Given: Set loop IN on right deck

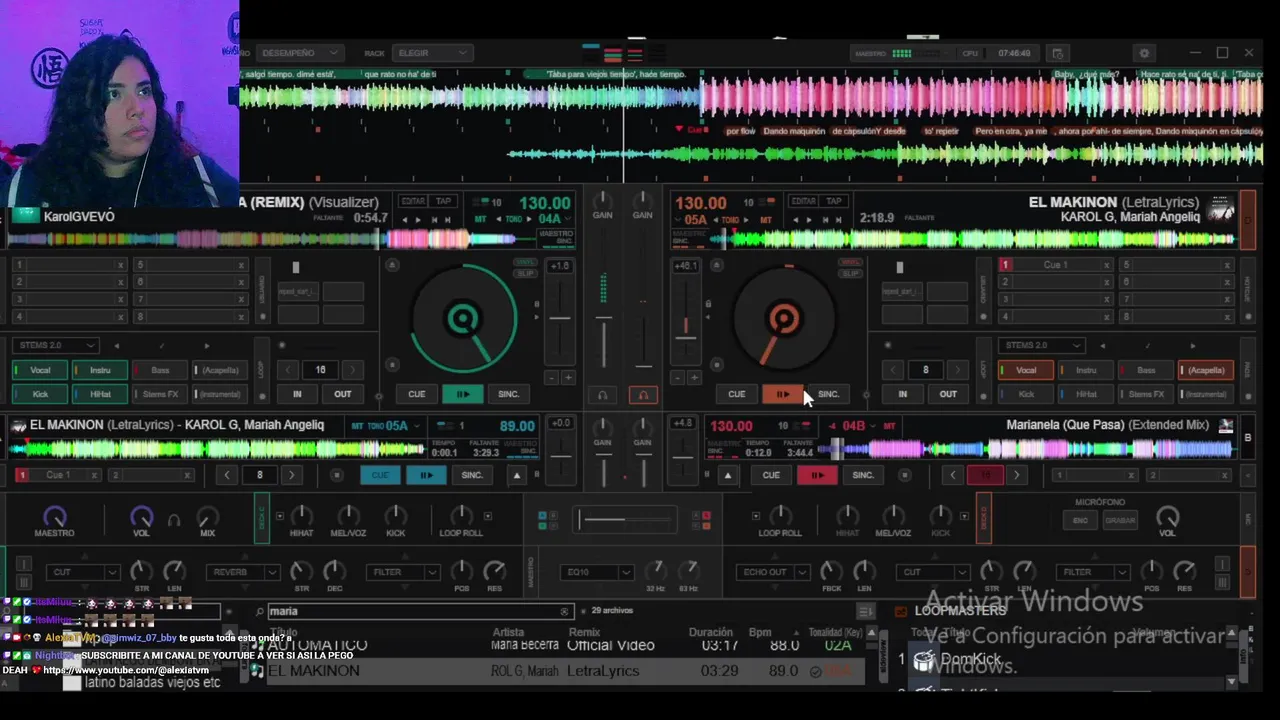Looking at the screenshot, I should pos(902,394).
